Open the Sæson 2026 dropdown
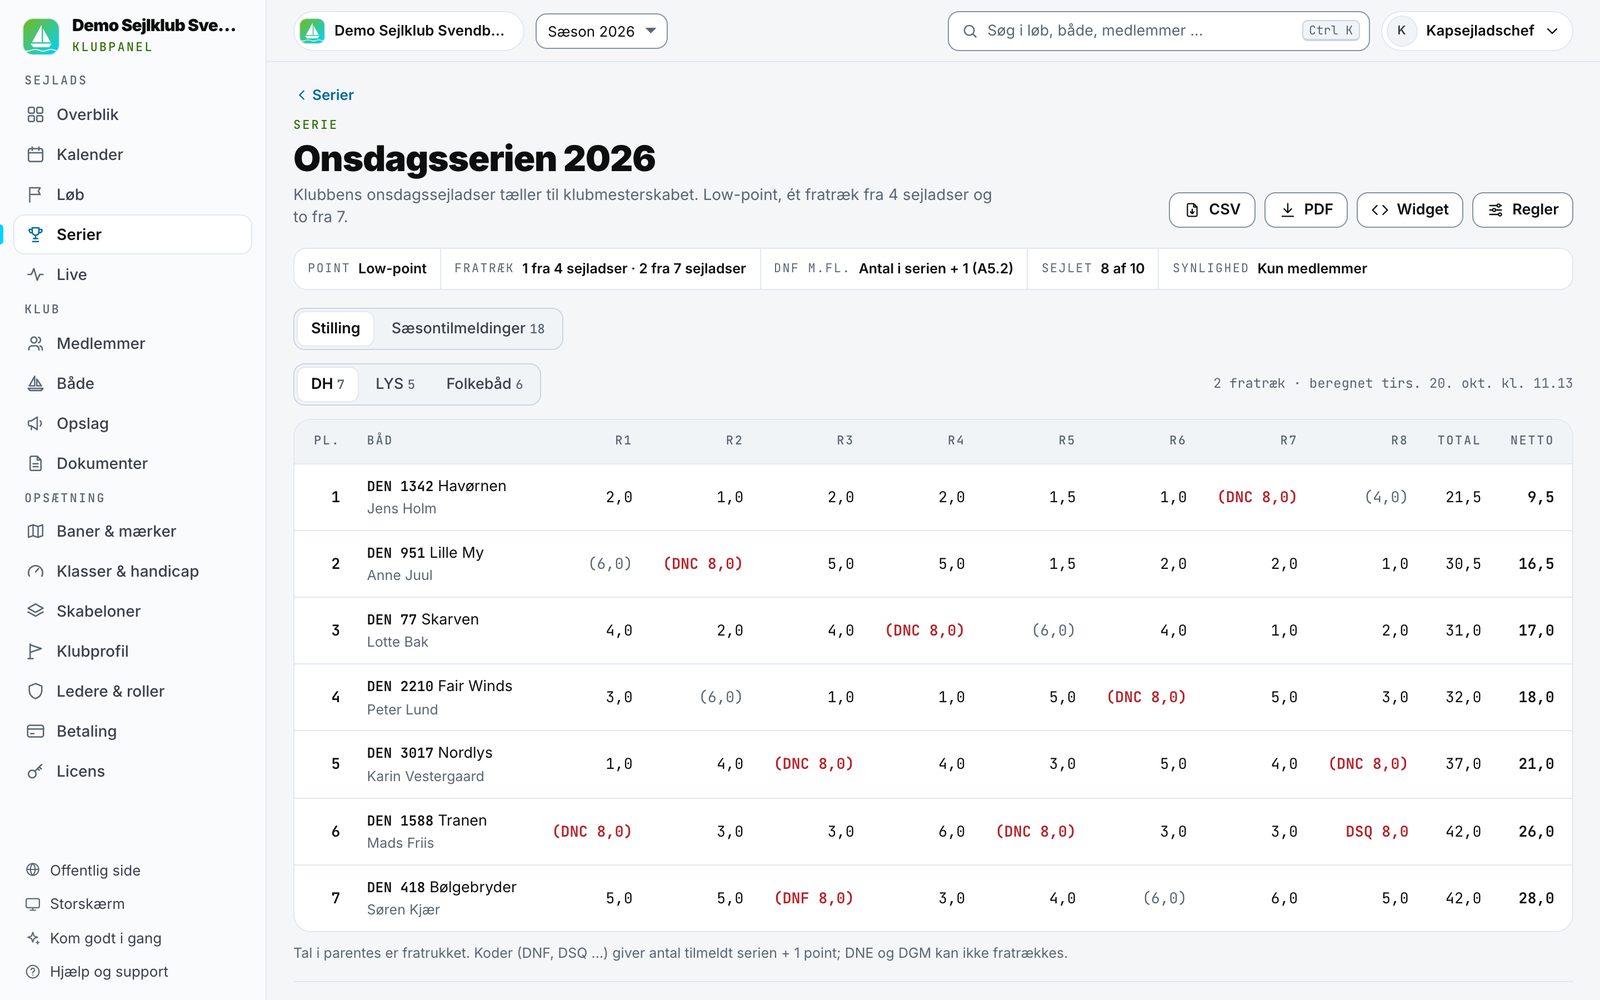 601,31
